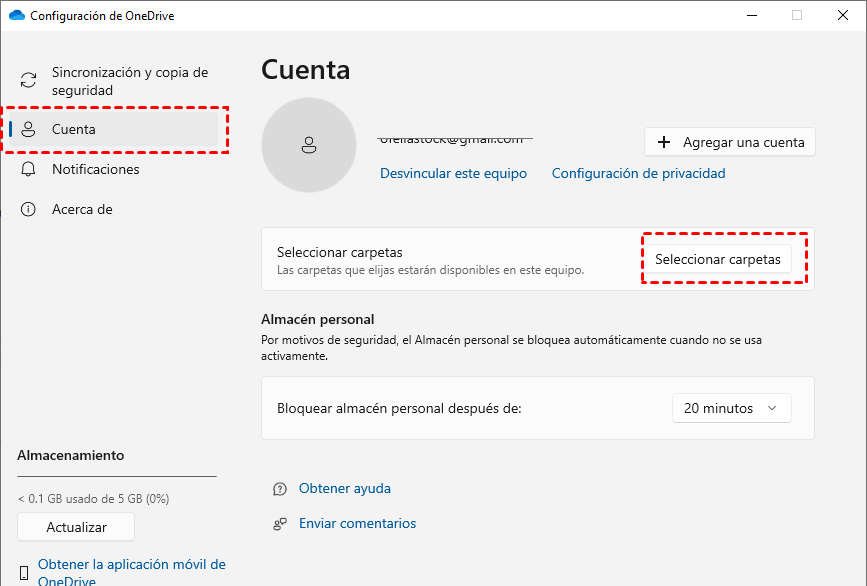This screenshot has height=586, width=867.
Task: Click the info icon beside Acerca de
Action: [28, 210]
